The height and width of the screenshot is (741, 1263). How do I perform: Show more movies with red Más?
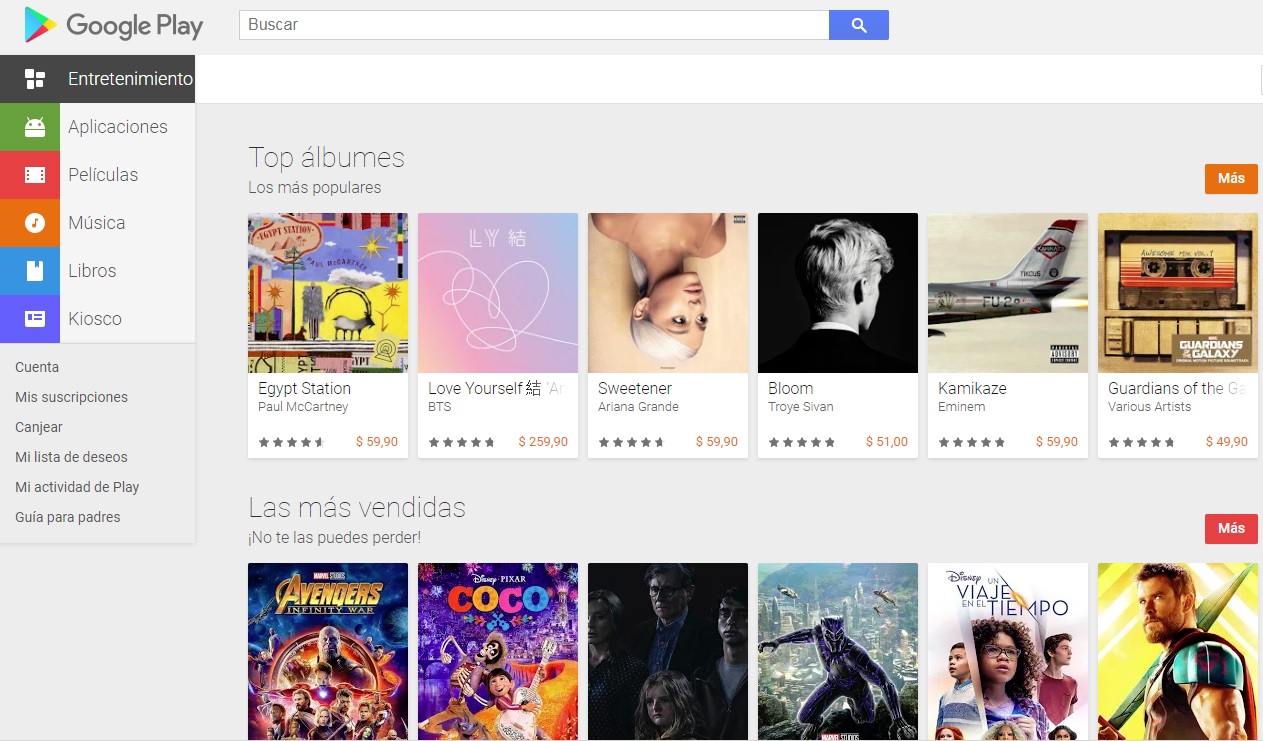1231,528
